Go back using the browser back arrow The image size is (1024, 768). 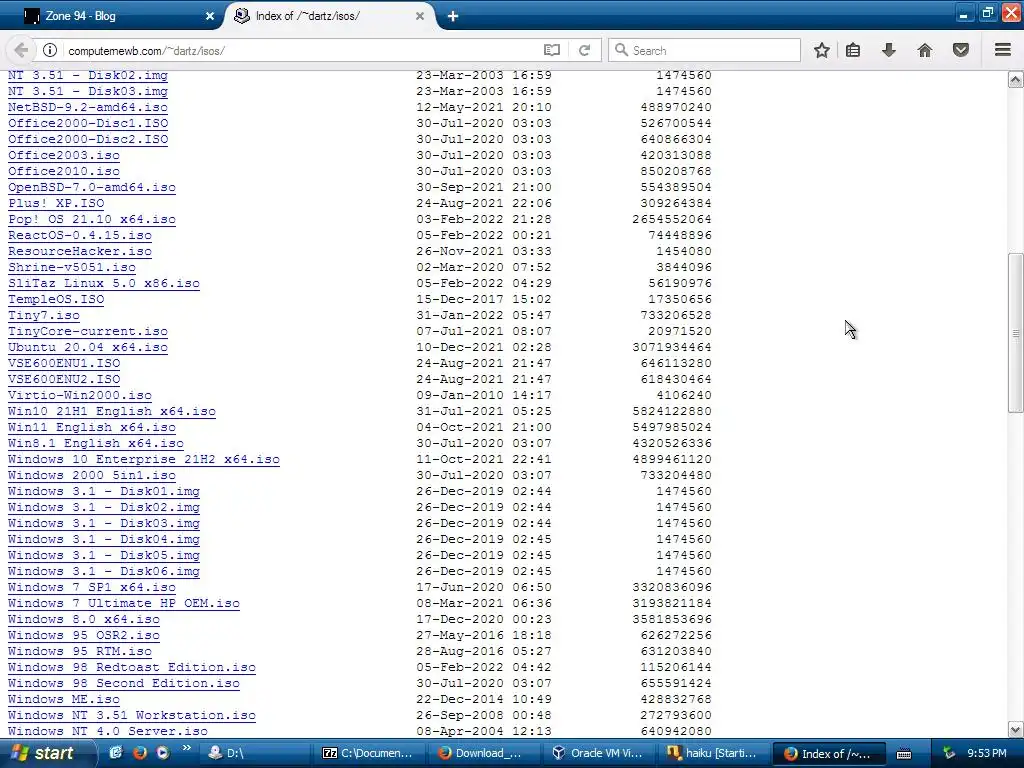tap(20, 50)
